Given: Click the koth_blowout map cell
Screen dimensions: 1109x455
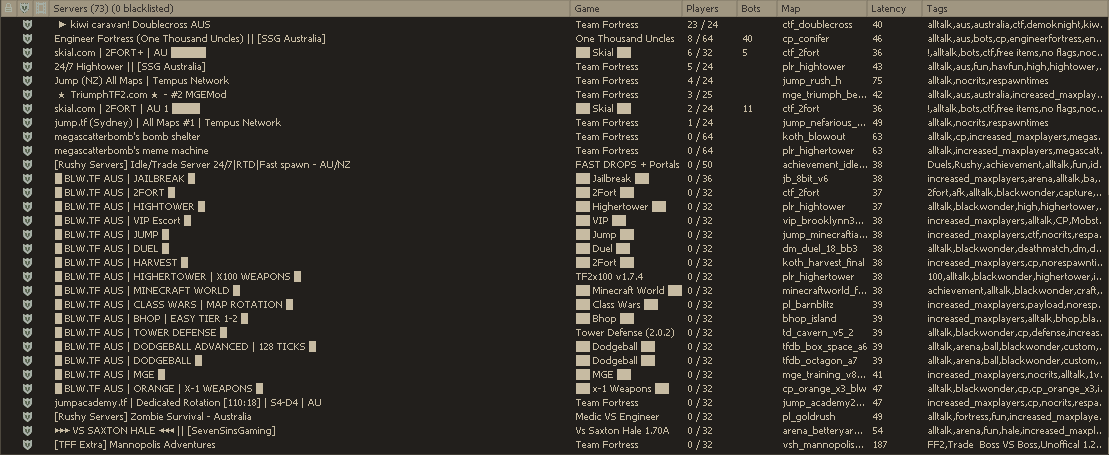Looking at the screenshot, I should (x=813, y=137).
